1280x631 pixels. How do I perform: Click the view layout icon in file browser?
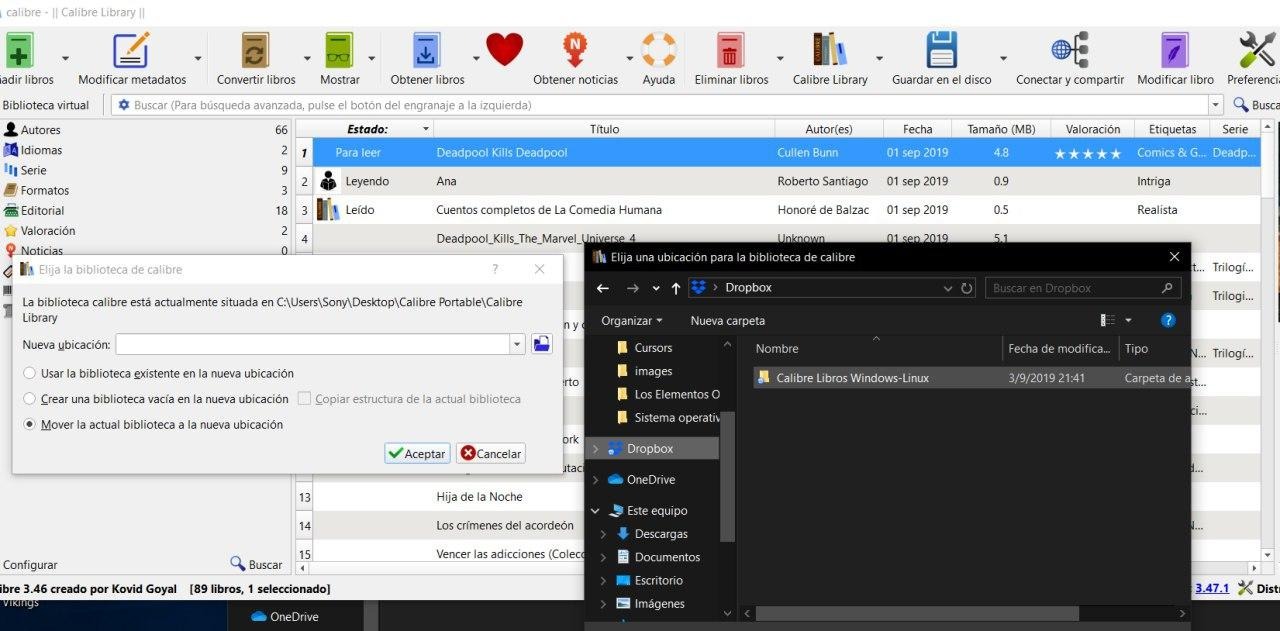click(1108, 320)
